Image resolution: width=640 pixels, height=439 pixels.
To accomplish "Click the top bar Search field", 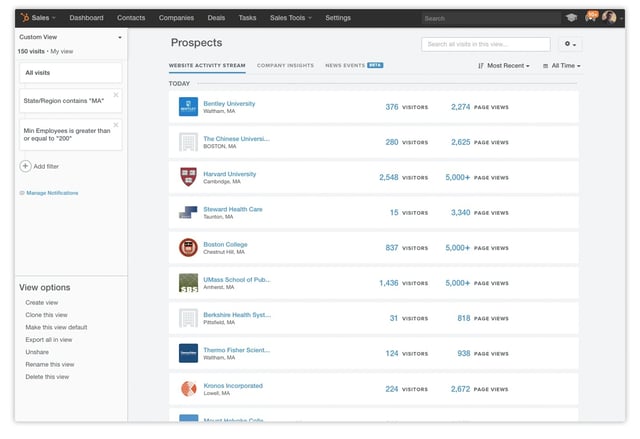I will (490, 18).
